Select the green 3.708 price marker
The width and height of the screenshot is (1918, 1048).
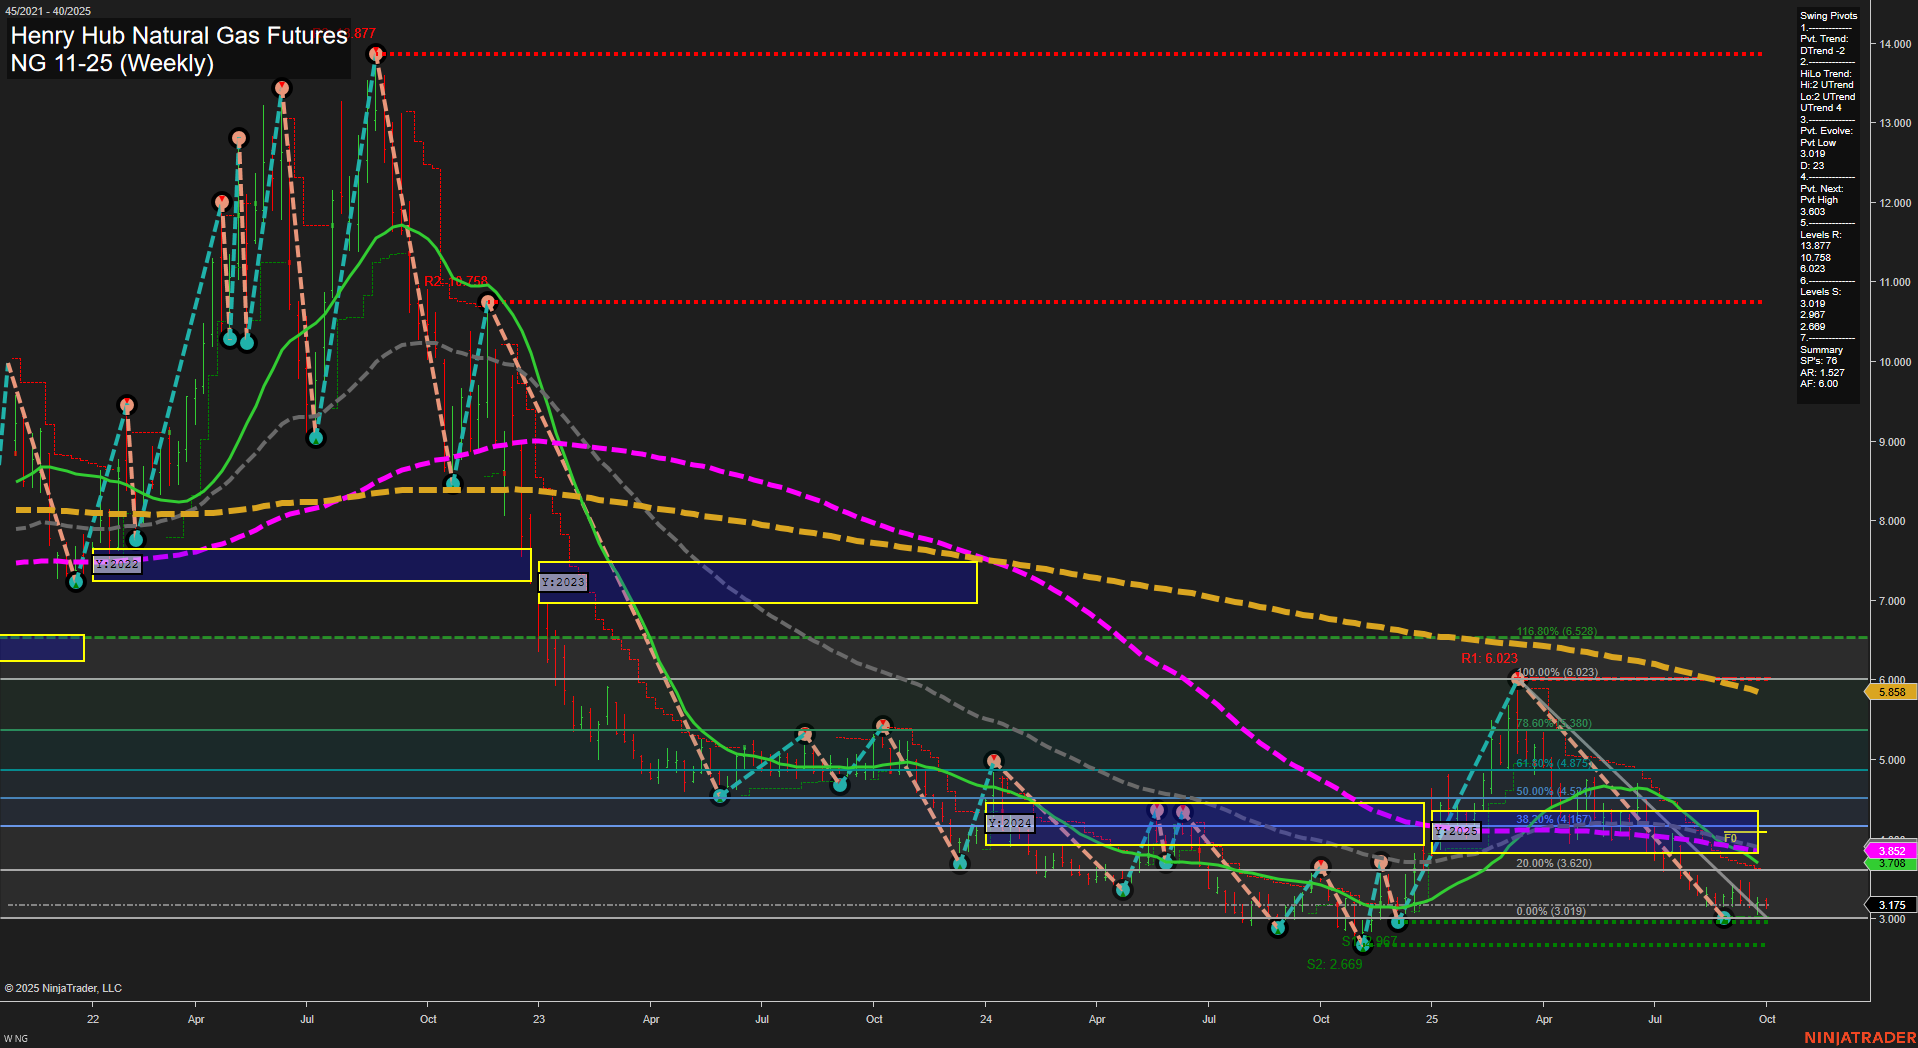pyautogui.click(x=1890, y=864)
